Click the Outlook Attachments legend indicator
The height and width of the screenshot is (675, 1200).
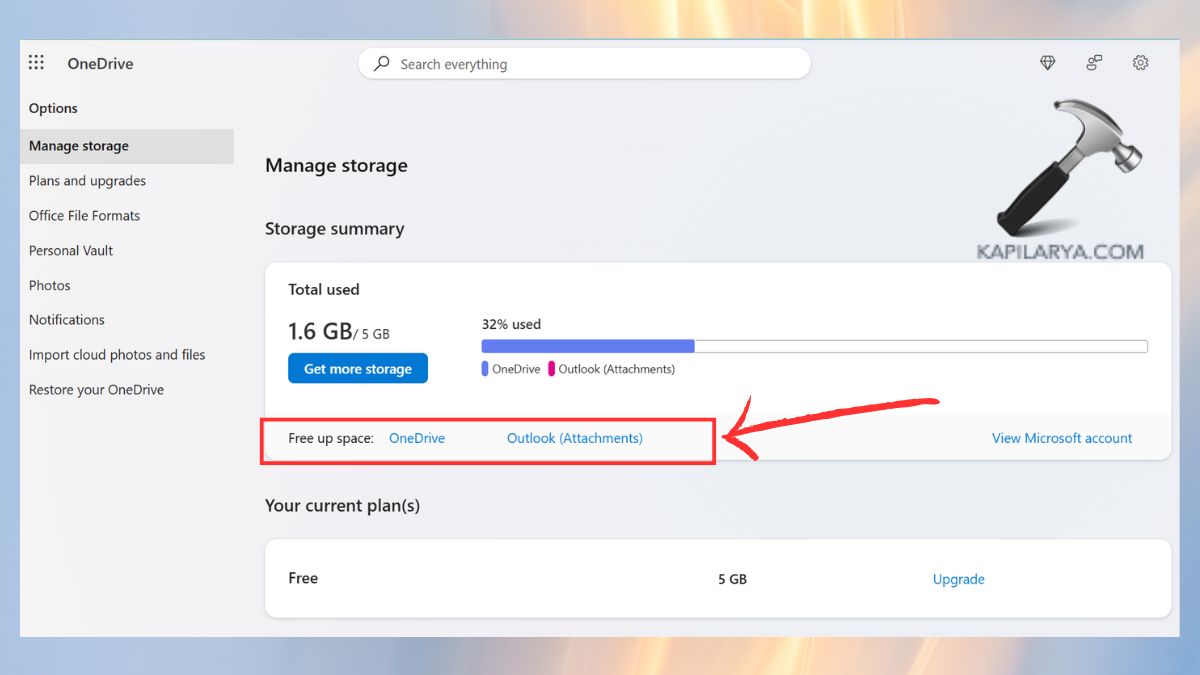click(x=552, y=368)
